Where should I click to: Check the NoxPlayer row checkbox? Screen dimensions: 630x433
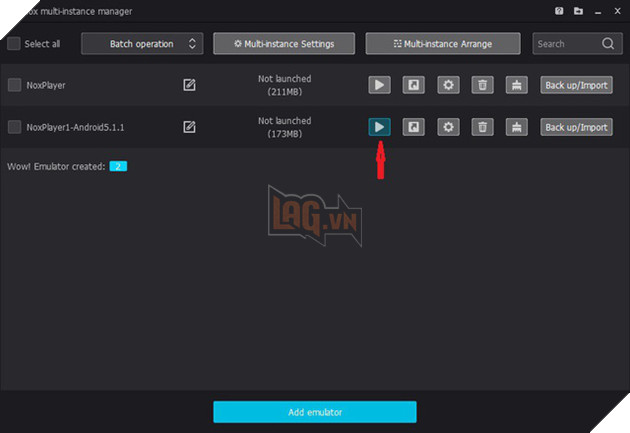coord(14,85)
